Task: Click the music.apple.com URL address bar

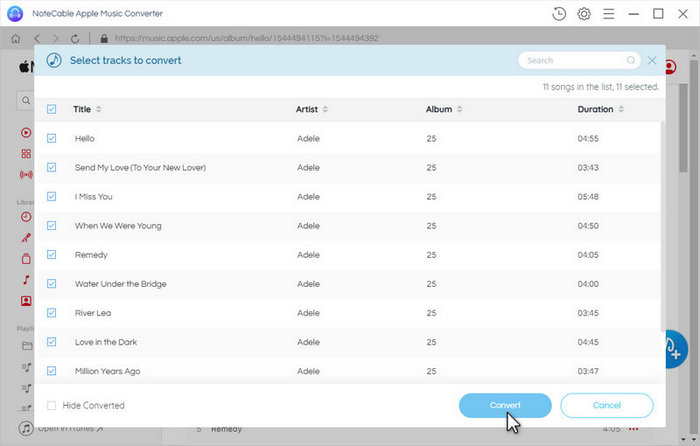Action: (x=247, y=38)
